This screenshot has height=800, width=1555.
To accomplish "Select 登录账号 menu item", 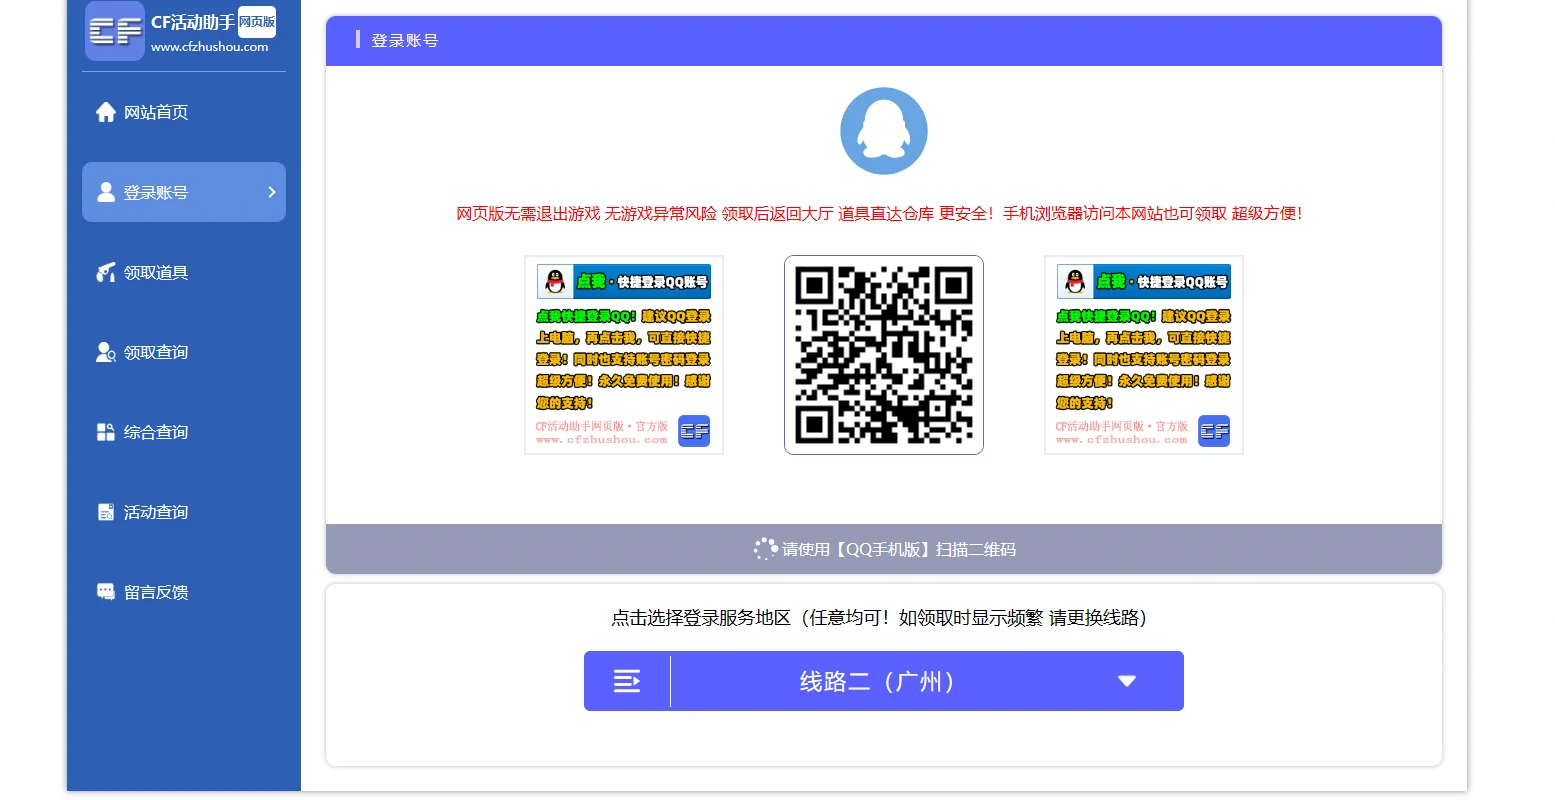I will tap(184, 192).
